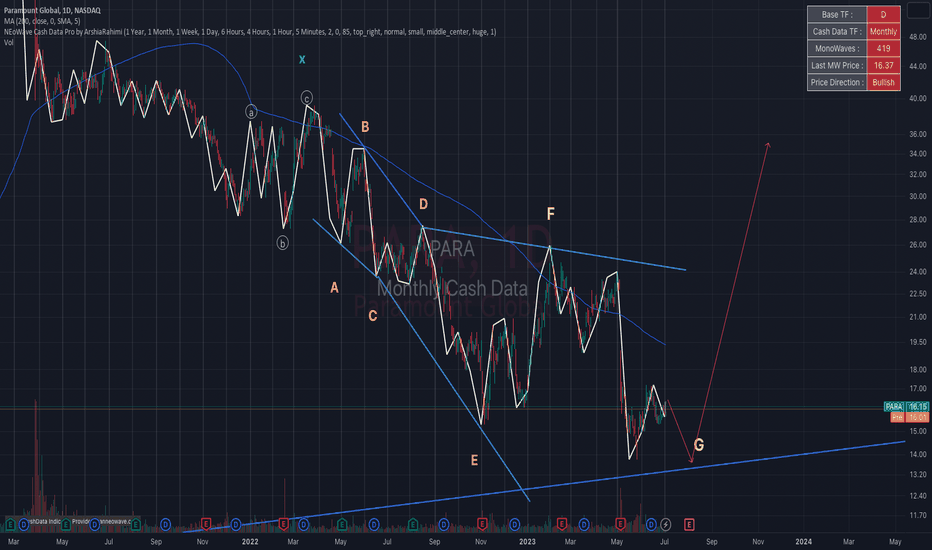Click the NEoWave Cash Data Pro indicator legend

pos(250,32)
